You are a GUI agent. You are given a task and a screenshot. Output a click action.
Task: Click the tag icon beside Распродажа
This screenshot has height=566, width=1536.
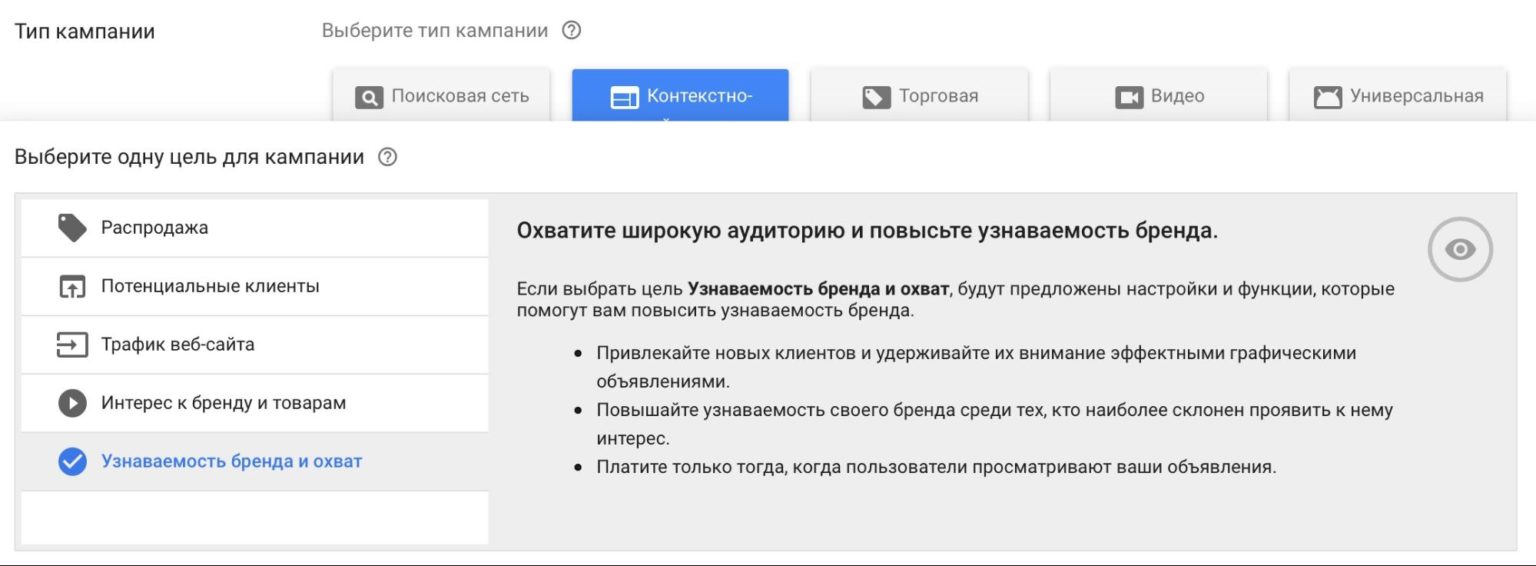[x=72, y=228]
